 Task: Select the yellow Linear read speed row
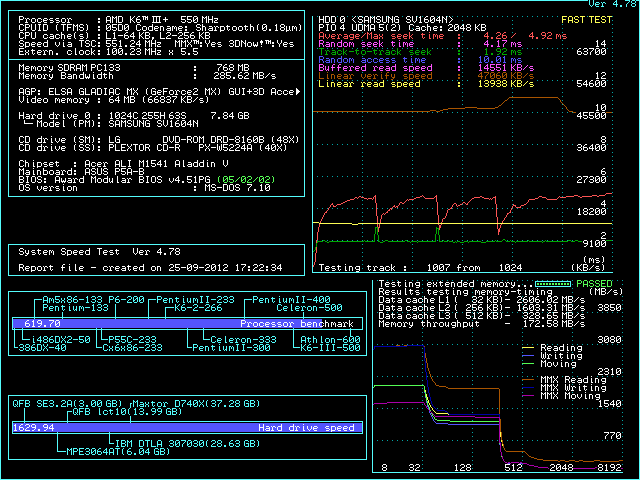[x=426, y=84]
